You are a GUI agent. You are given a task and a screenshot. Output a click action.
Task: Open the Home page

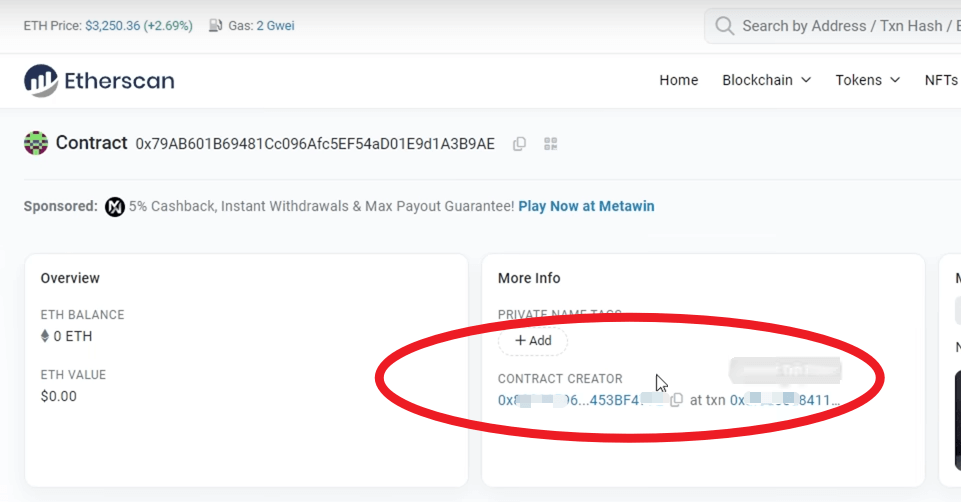pyautogui.click(x=678, y=80)
